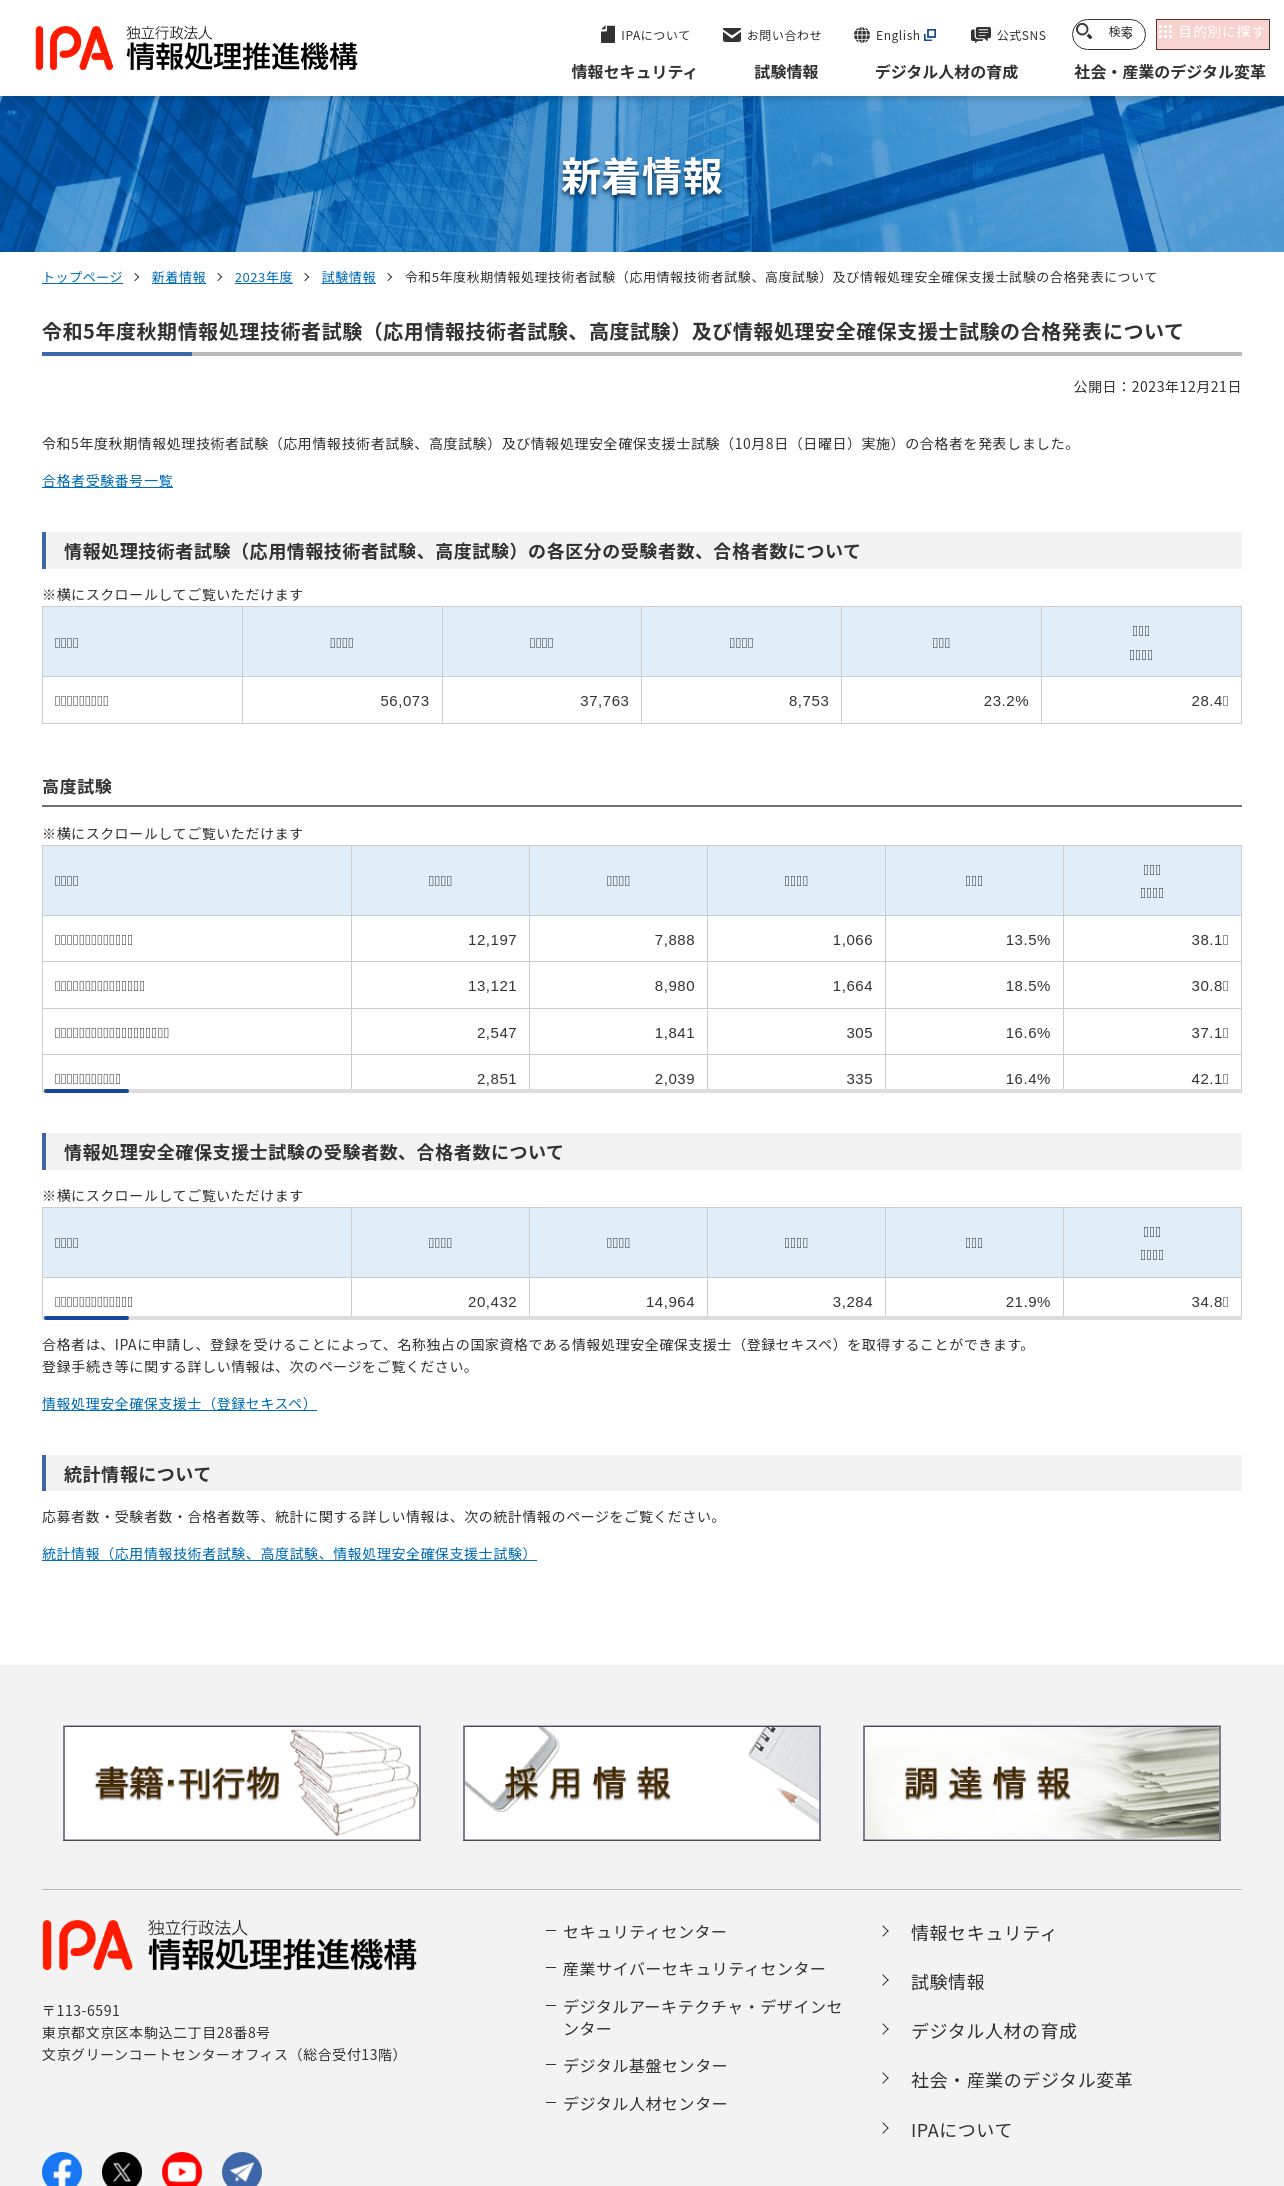Click the footer IPA logo
The width and height of the screenshot is (1284, 2186).
(x=229, y=1945)
